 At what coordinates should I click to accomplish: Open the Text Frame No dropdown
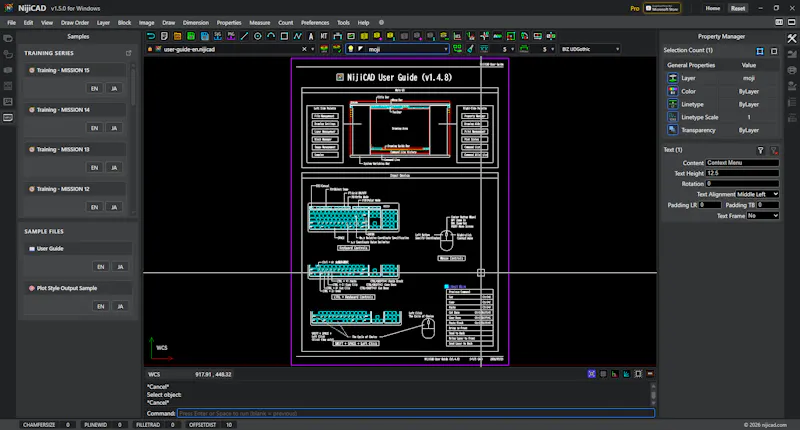point(763,216)
